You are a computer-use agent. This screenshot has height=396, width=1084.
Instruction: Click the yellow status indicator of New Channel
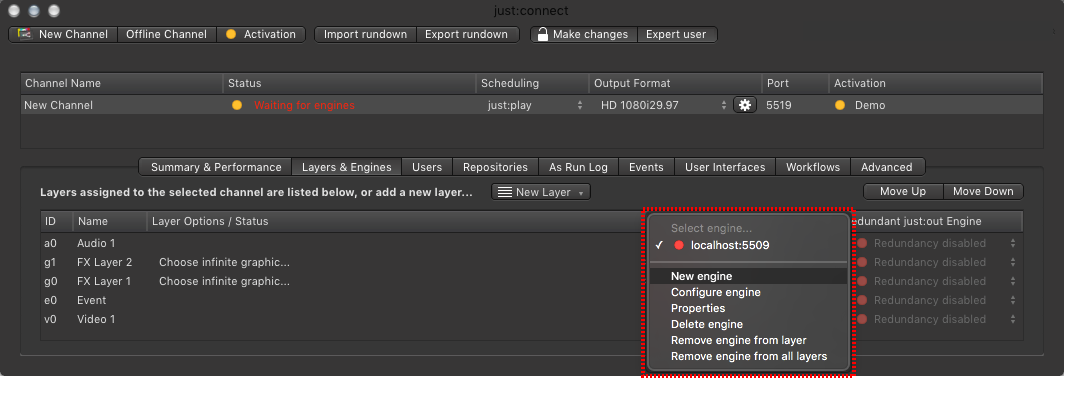coord(237,105)
